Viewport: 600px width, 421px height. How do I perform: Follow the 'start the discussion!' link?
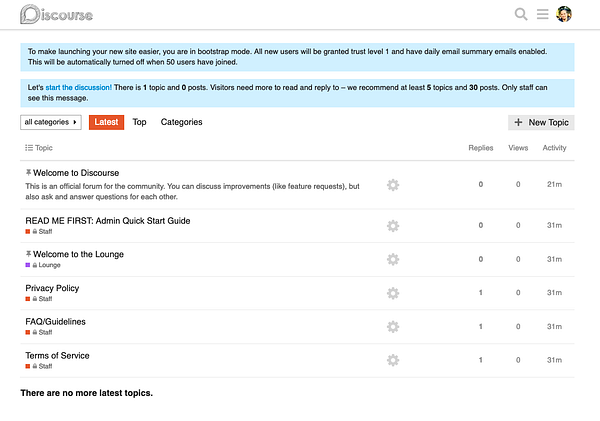pyautogui.click(x=79, y=88)
